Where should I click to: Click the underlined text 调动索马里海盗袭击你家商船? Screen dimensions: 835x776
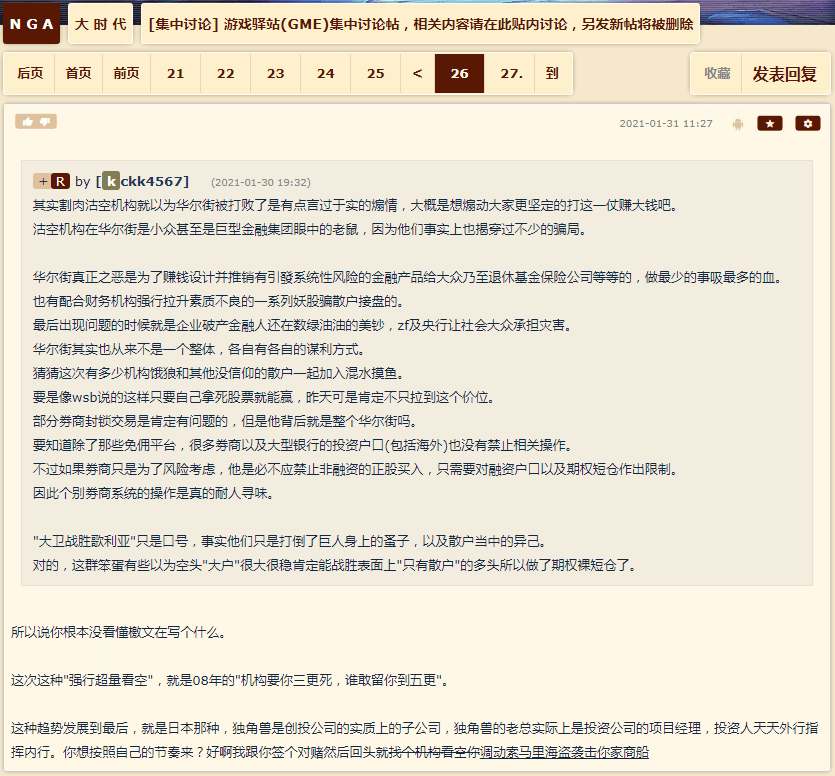point(564,752)
